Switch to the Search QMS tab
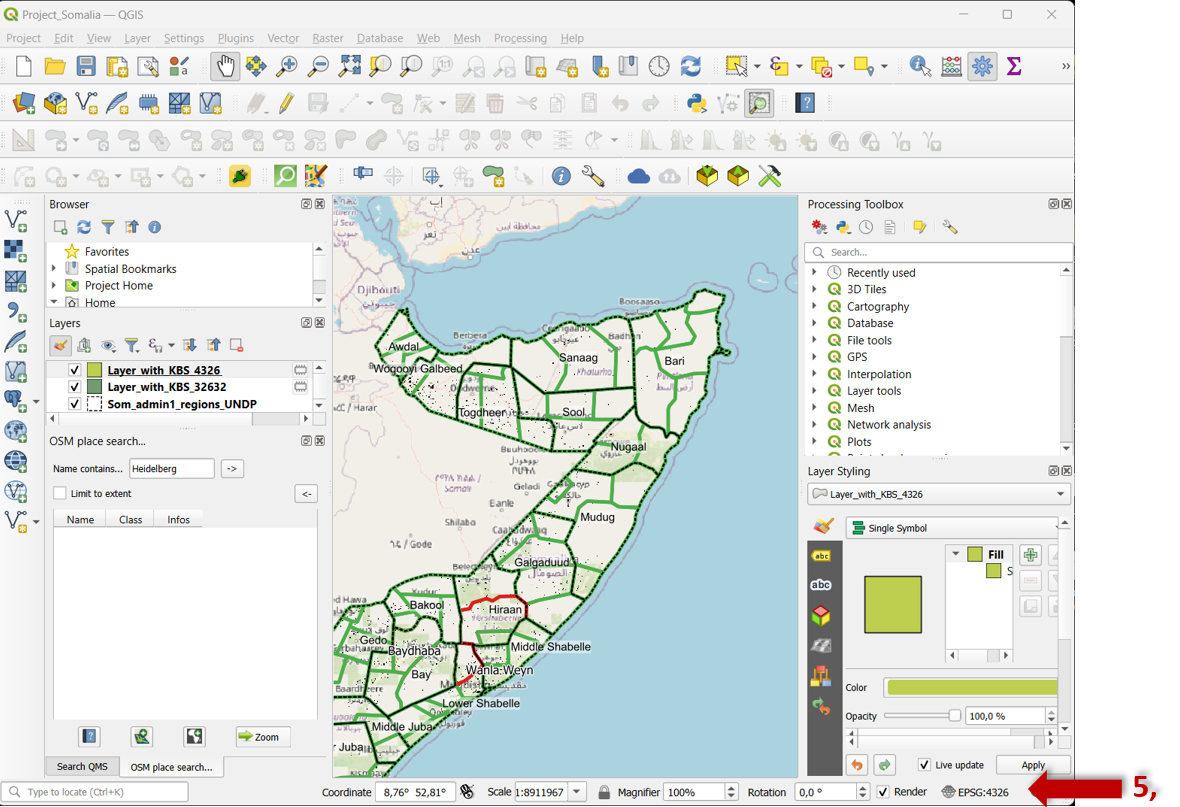The width and height of the screenshot is (1180, 807). (x=82, y=767)
